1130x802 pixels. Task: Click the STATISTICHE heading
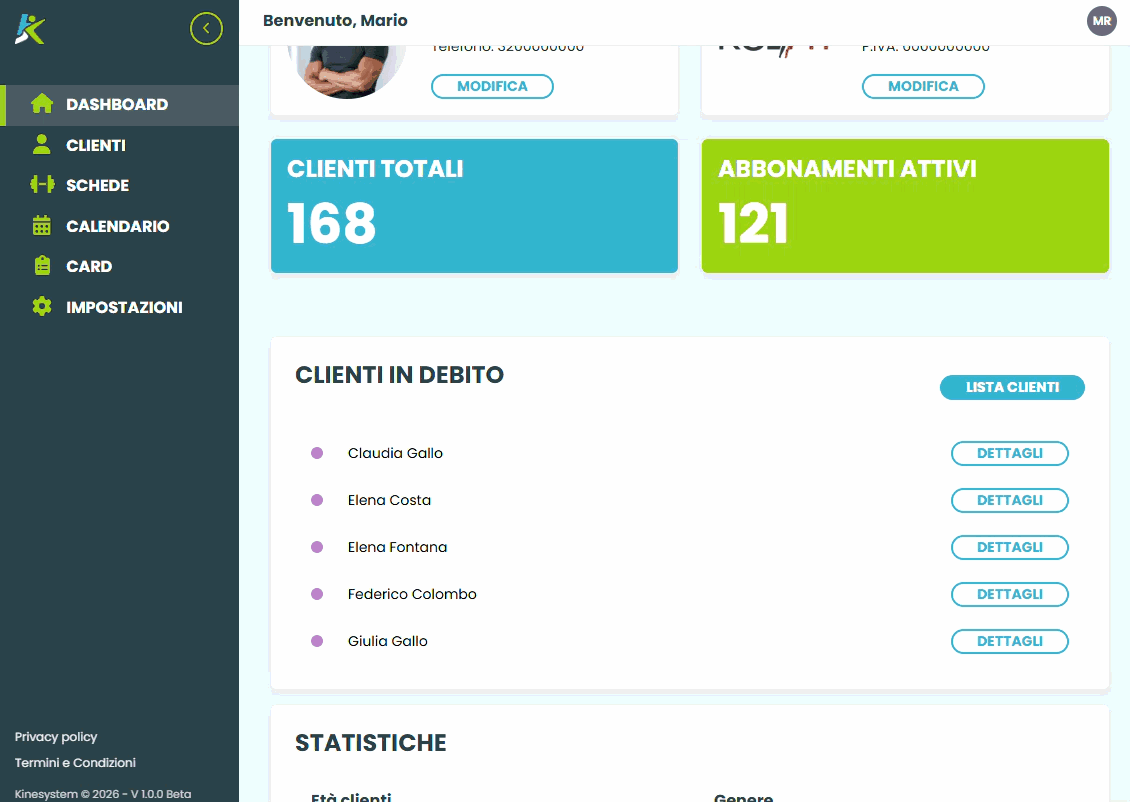point(370,743)
